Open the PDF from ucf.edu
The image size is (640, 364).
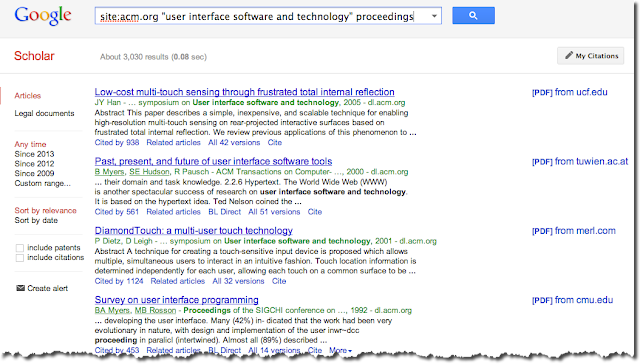point(570,92)
